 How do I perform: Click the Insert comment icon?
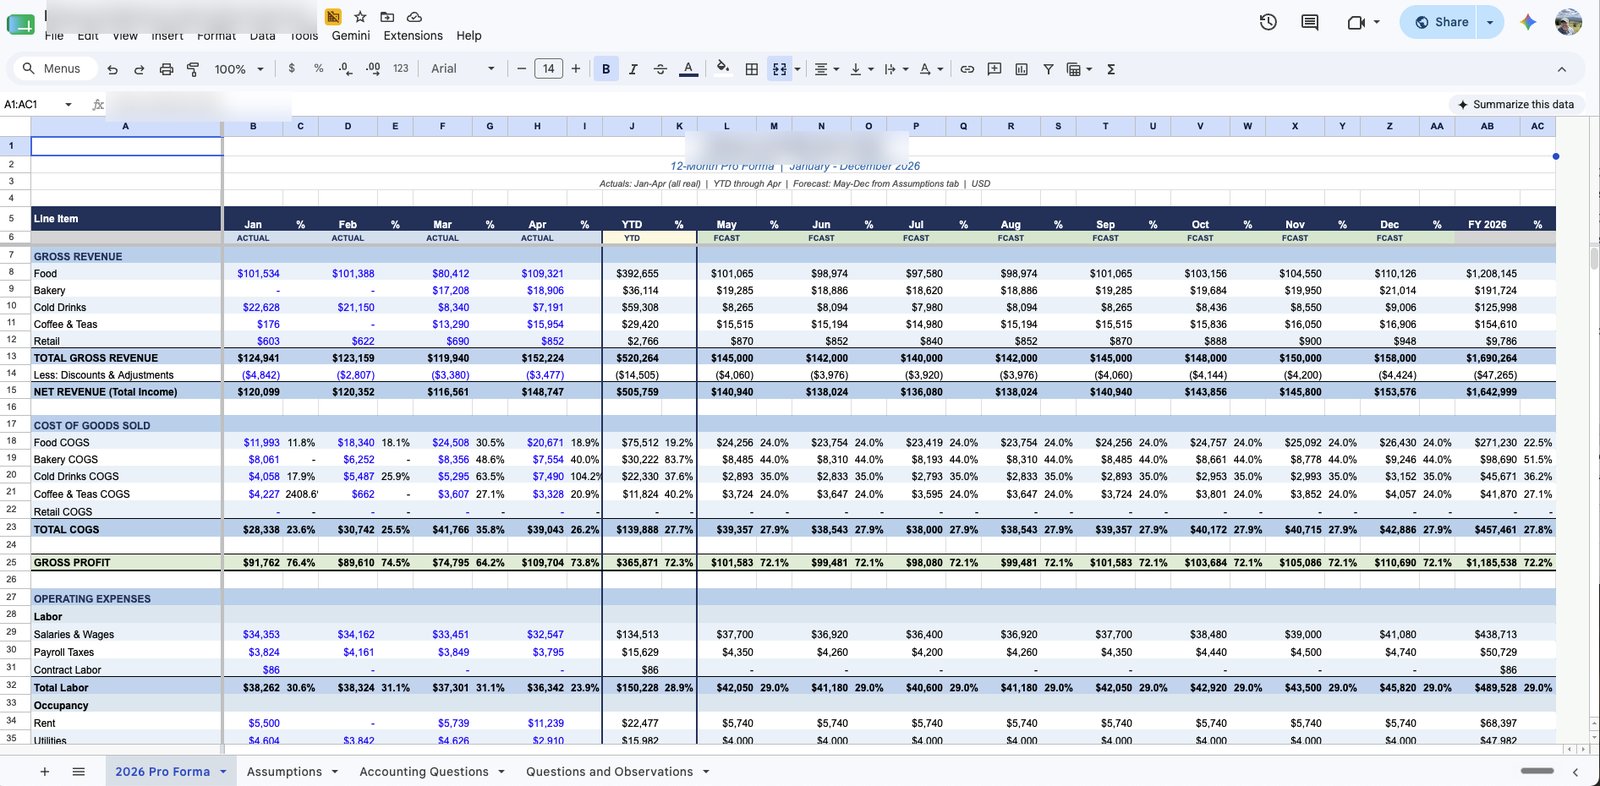click(x=994, y=69)
